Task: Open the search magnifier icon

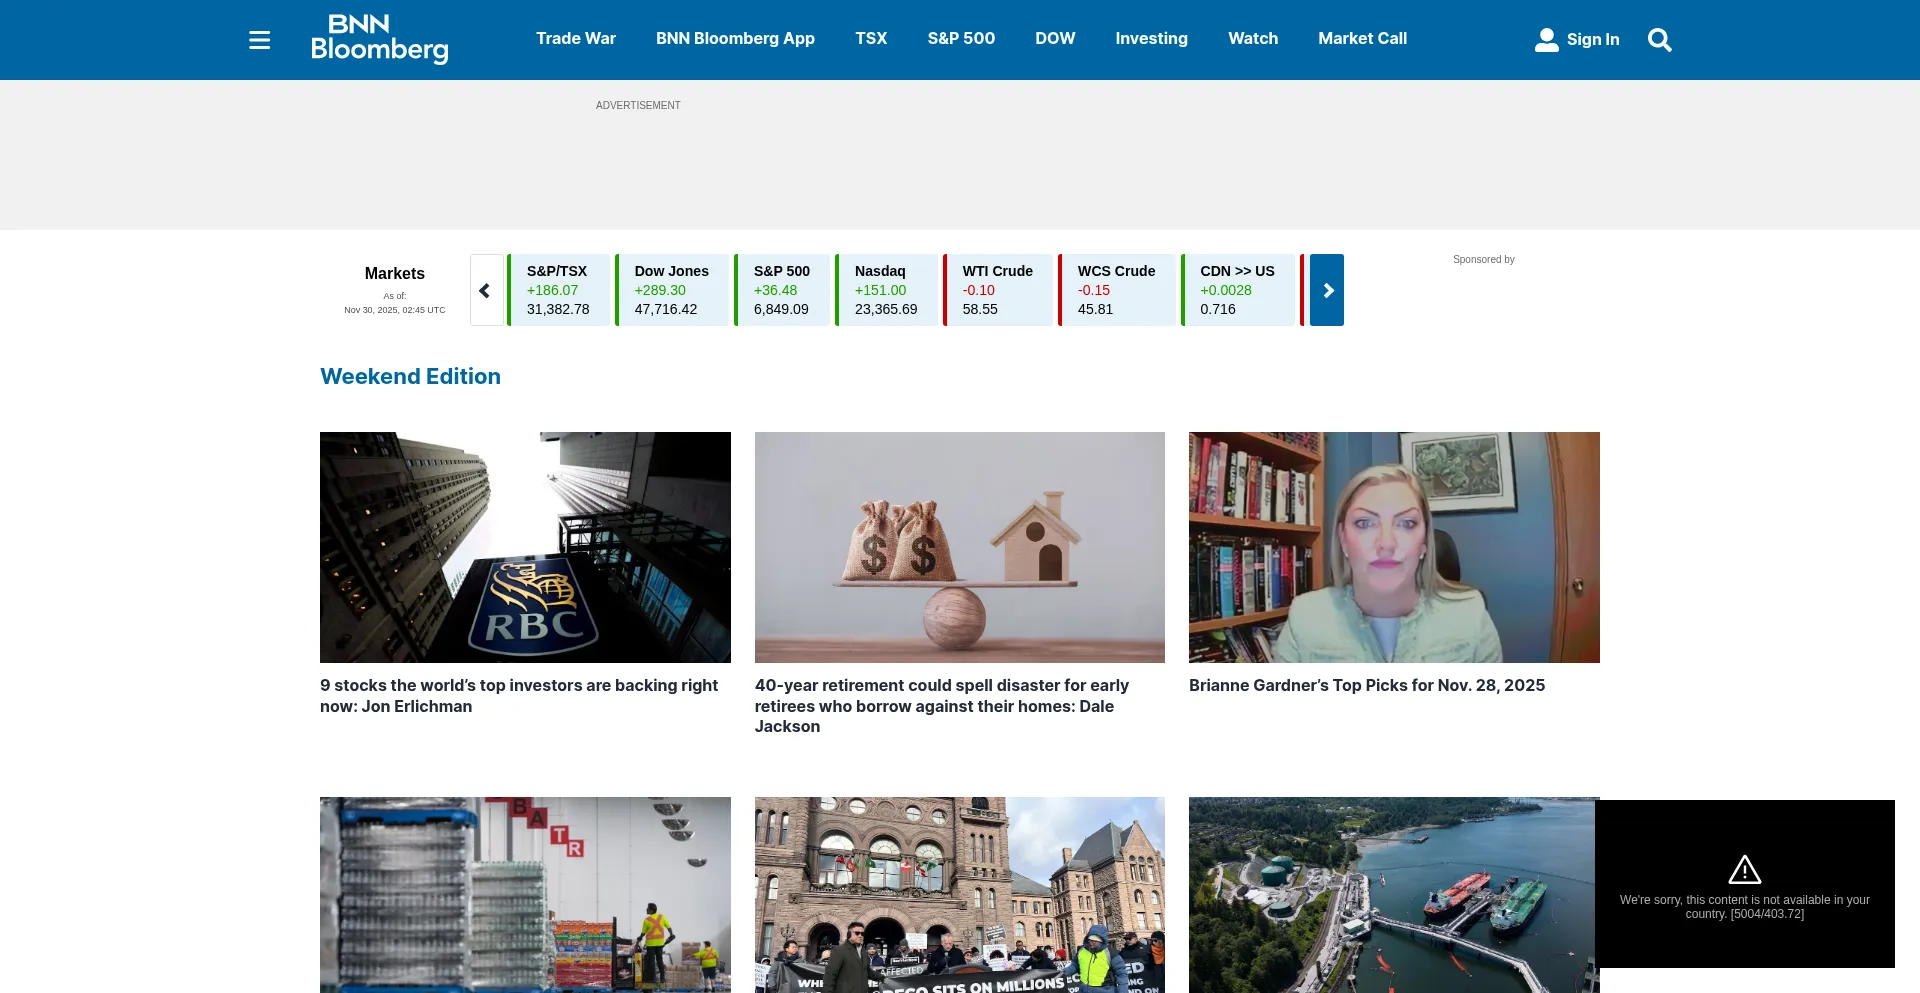Action: point(1659,40)
